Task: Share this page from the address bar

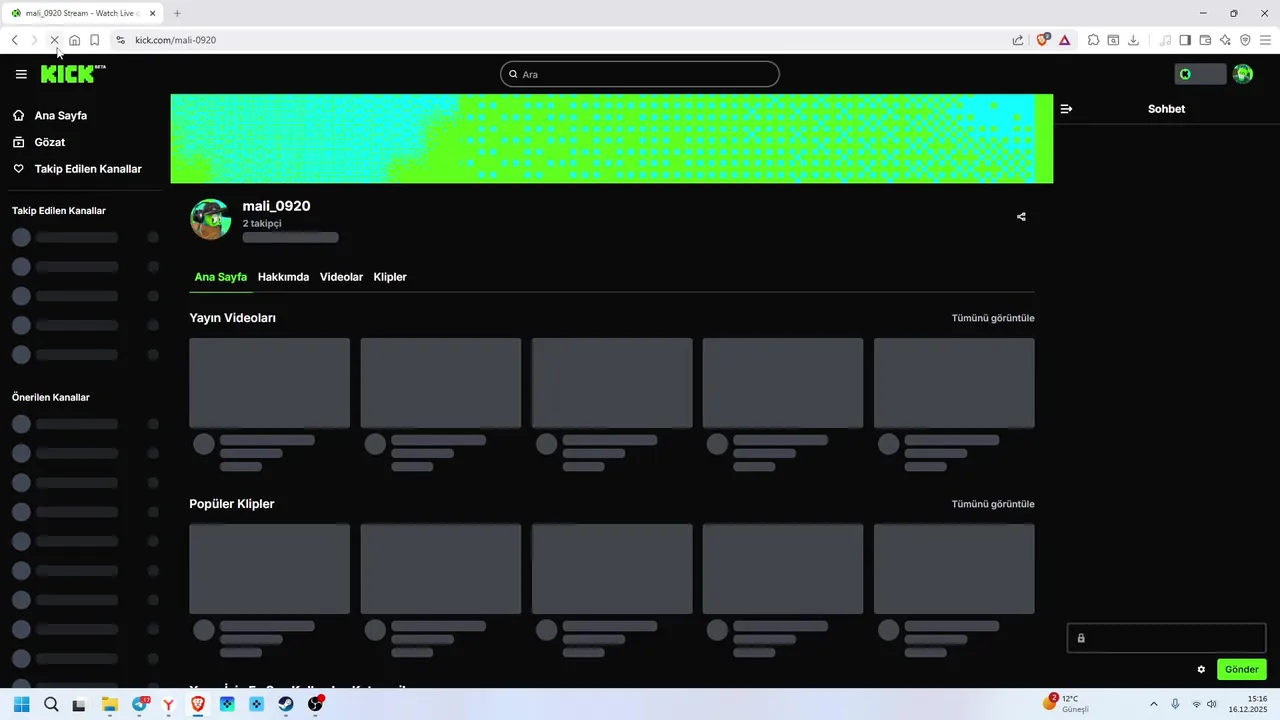Action: click(1018, 40)
